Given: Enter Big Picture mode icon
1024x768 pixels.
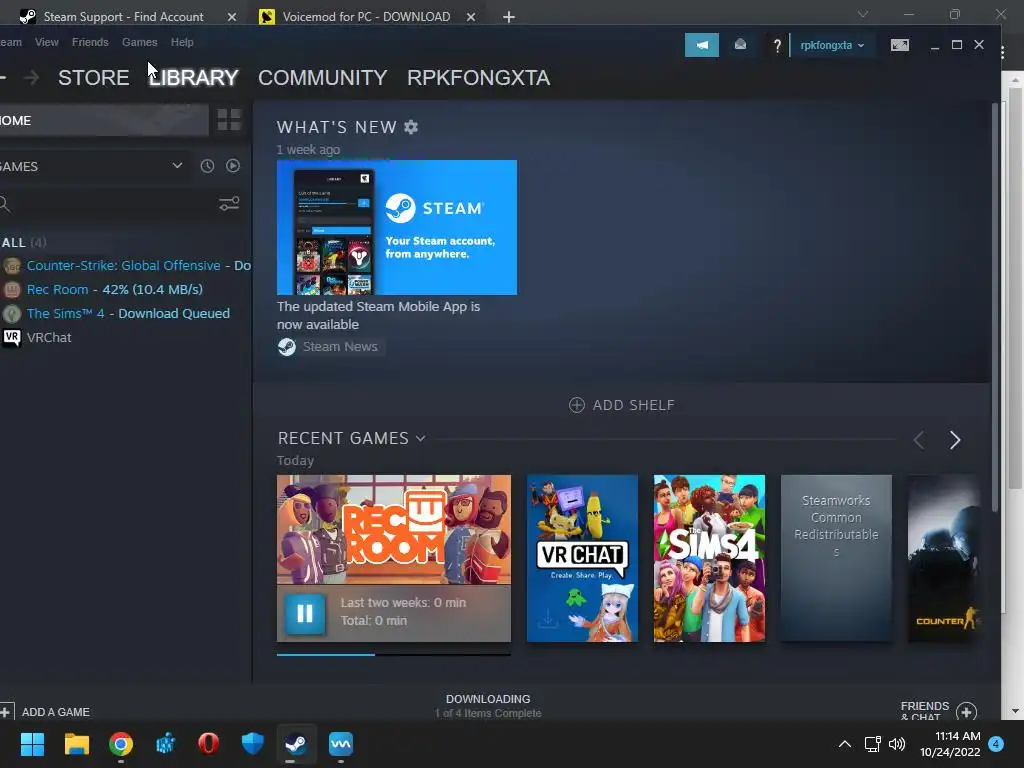Looking at the screenshot, I should 899,45.
